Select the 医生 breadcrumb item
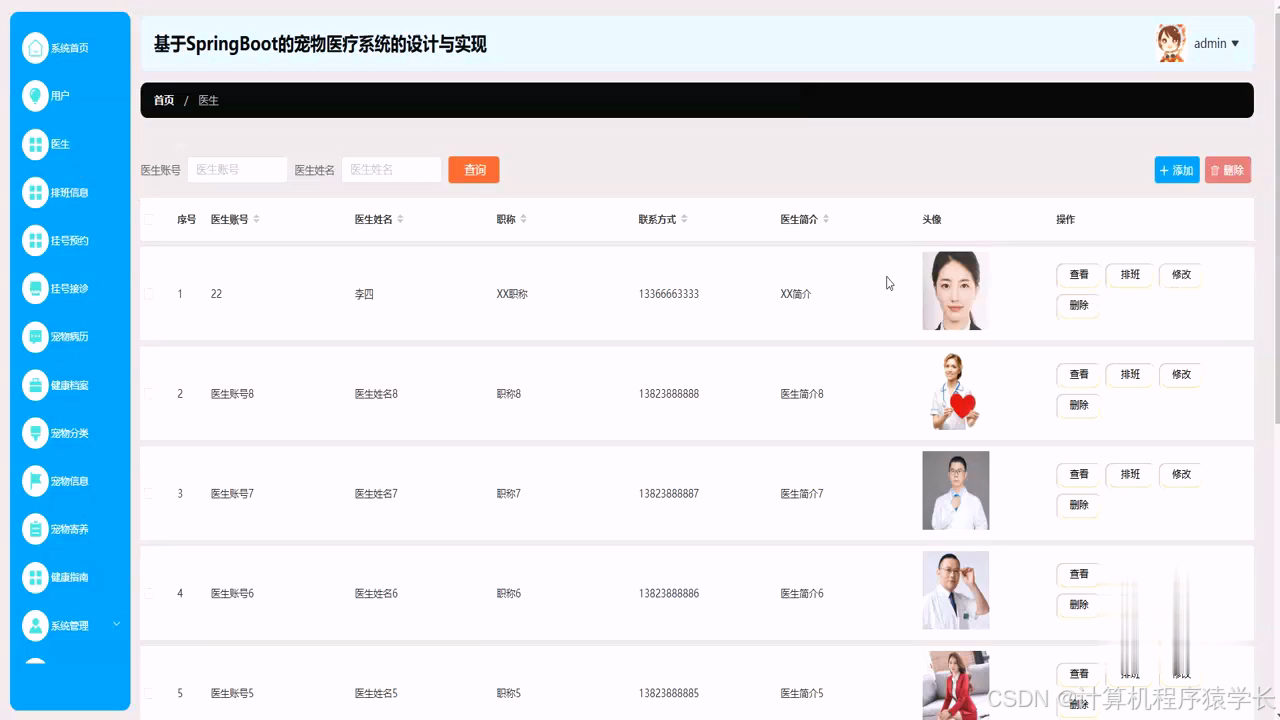1280x720 pixels. [x=209, y=100]
